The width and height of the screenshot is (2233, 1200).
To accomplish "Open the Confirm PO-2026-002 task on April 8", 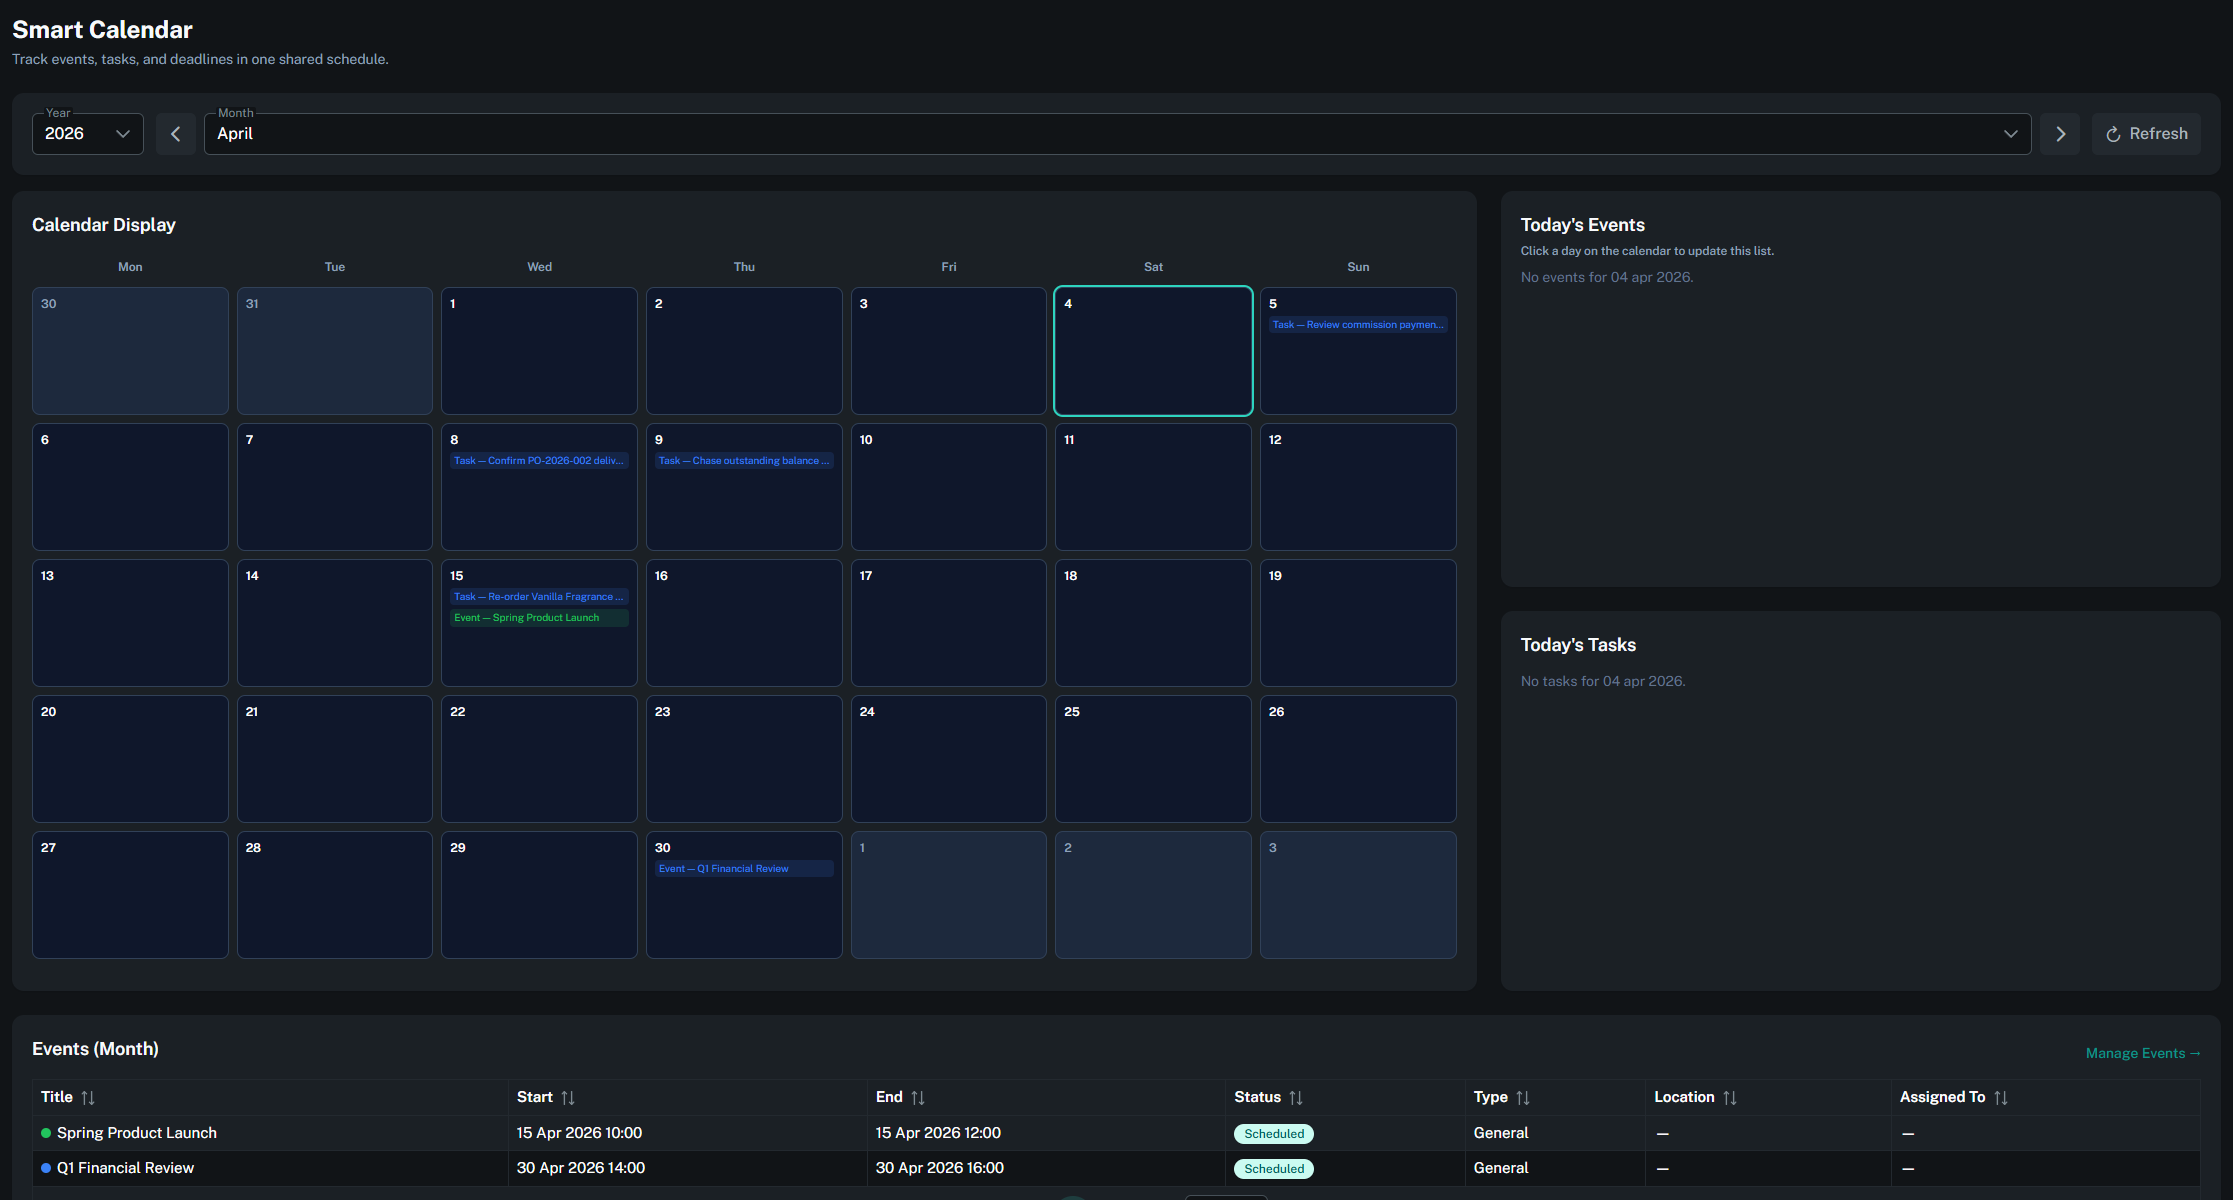I will [539, 461].
